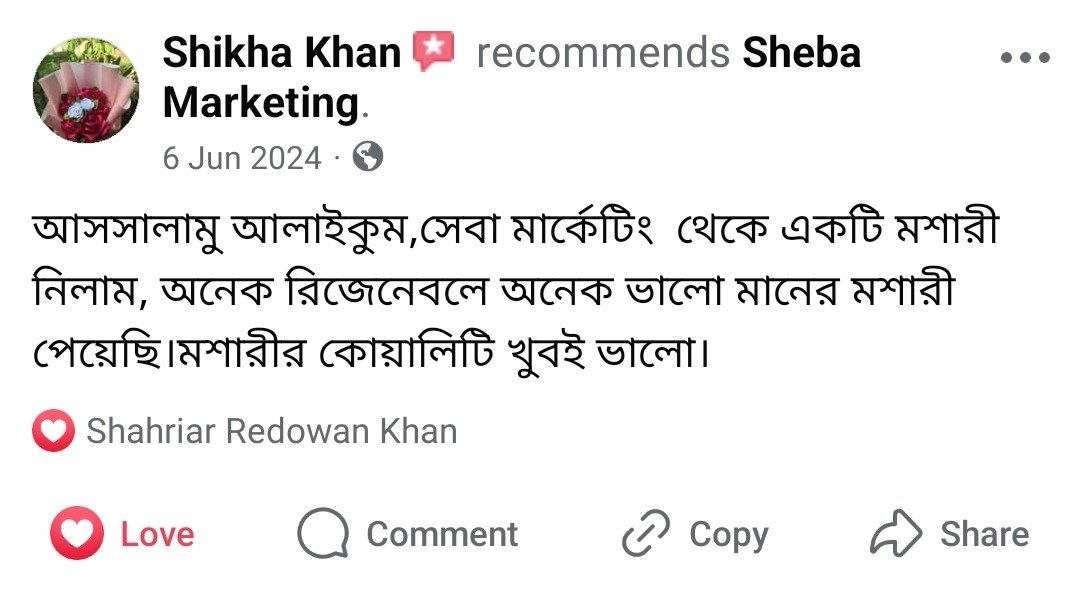Visit the Sheba Marketing page link
1080x592 pixels.
(x=800, y=52)
